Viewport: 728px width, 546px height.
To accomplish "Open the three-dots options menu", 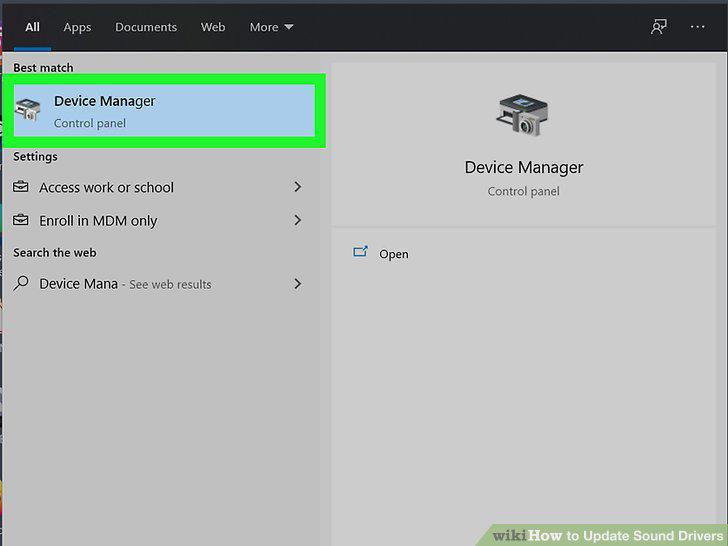I will tap(697, 27).
